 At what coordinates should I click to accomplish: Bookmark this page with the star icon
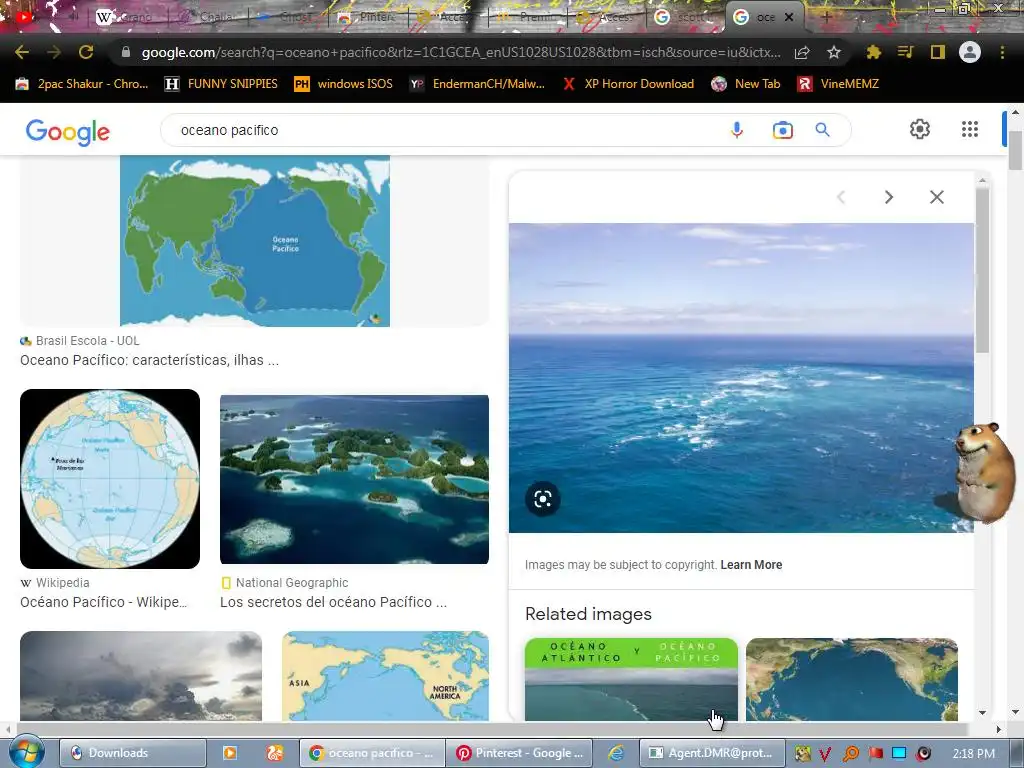pos(834,52)
